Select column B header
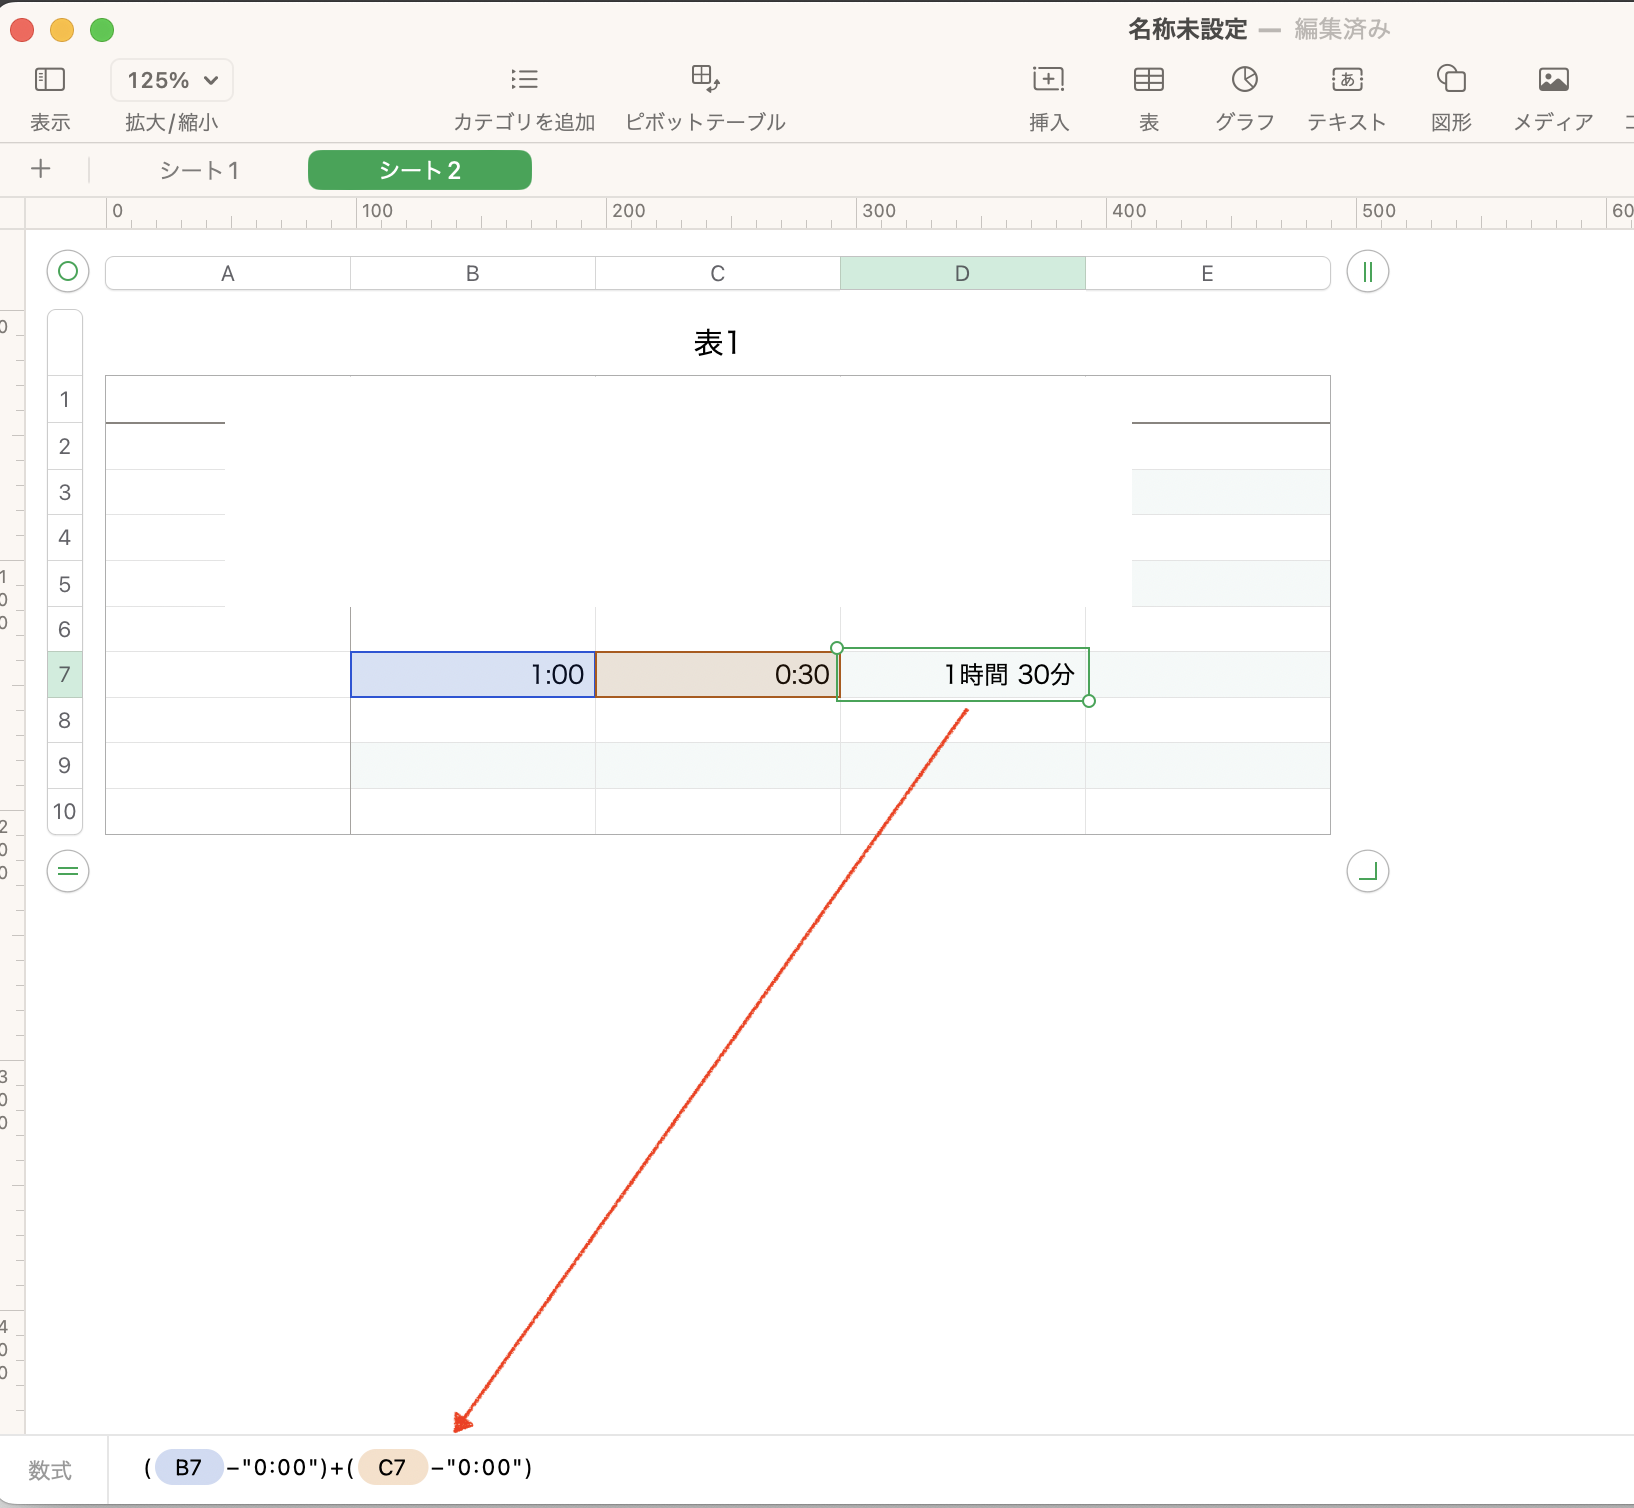 (473, 273)
